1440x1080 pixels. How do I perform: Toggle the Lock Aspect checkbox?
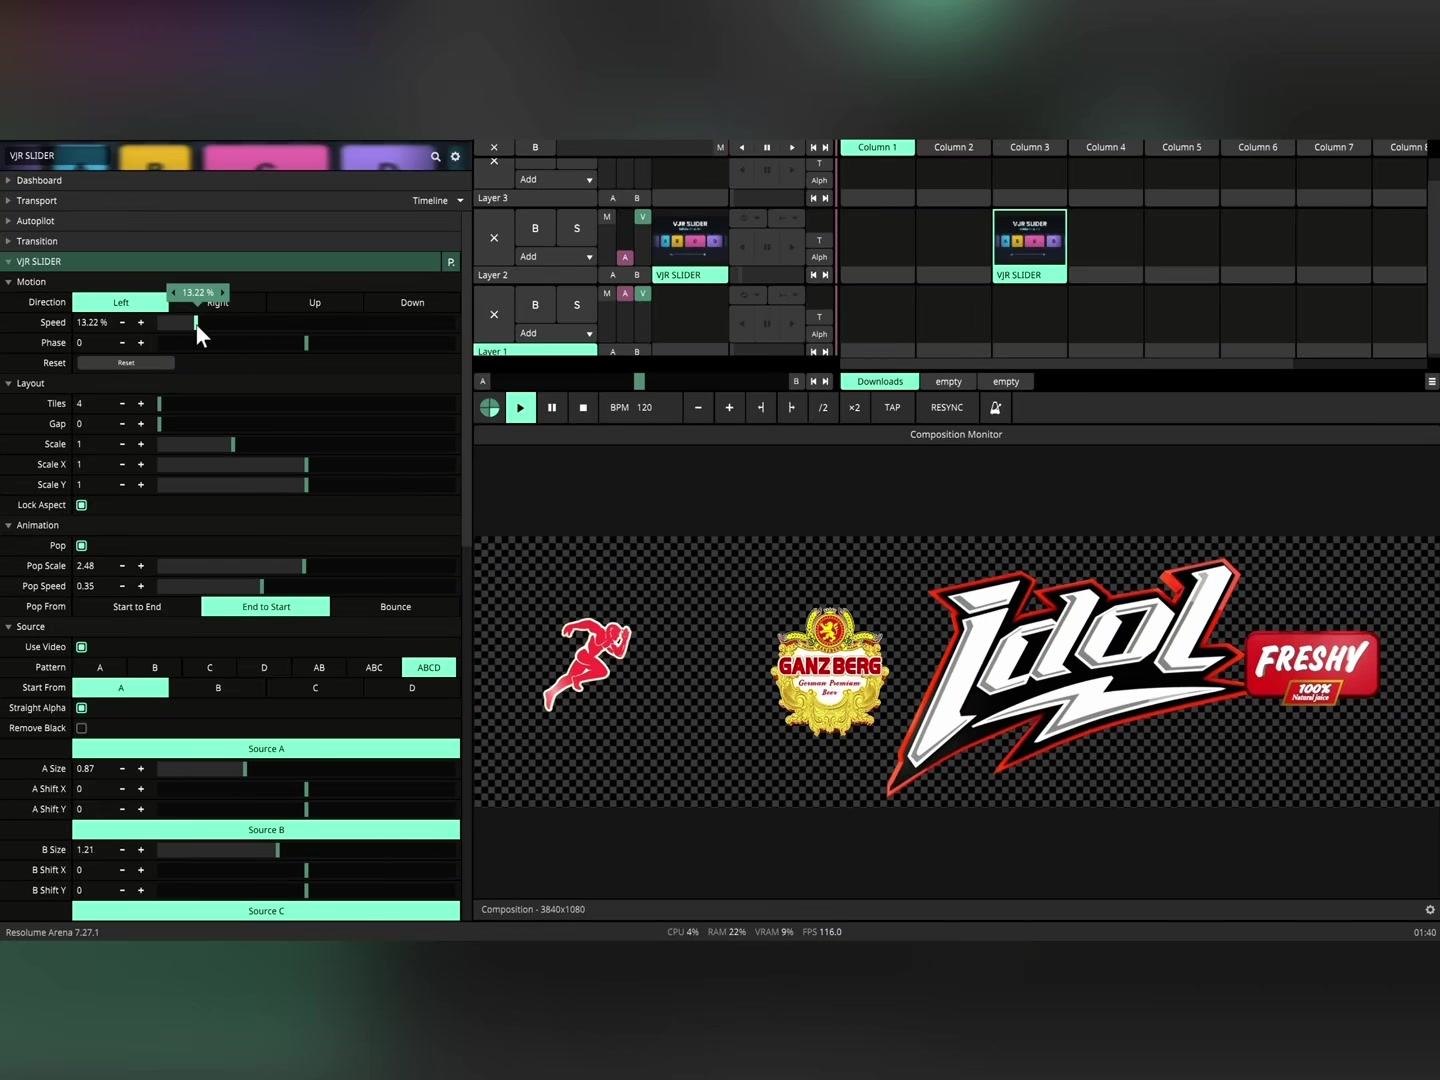tap(82, 505)
